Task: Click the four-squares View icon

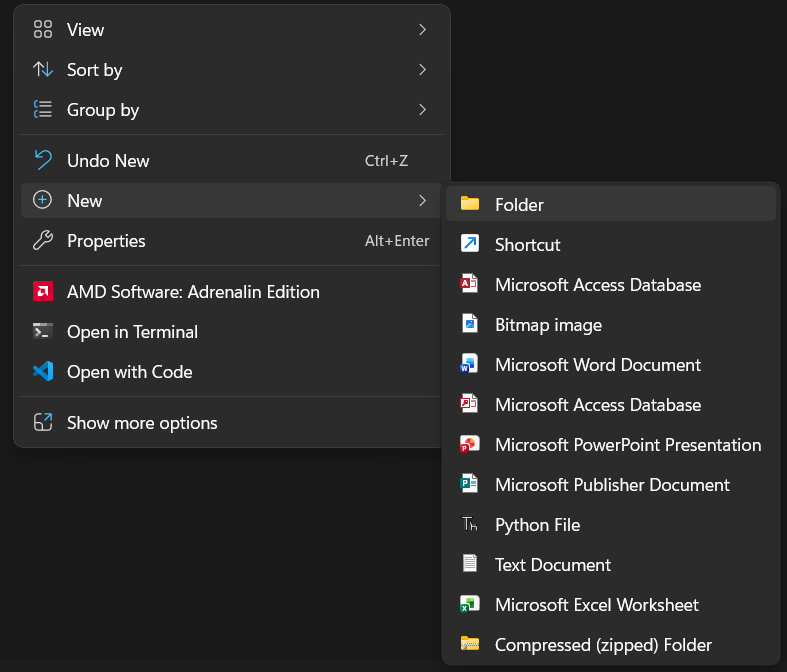Action: 43,29
